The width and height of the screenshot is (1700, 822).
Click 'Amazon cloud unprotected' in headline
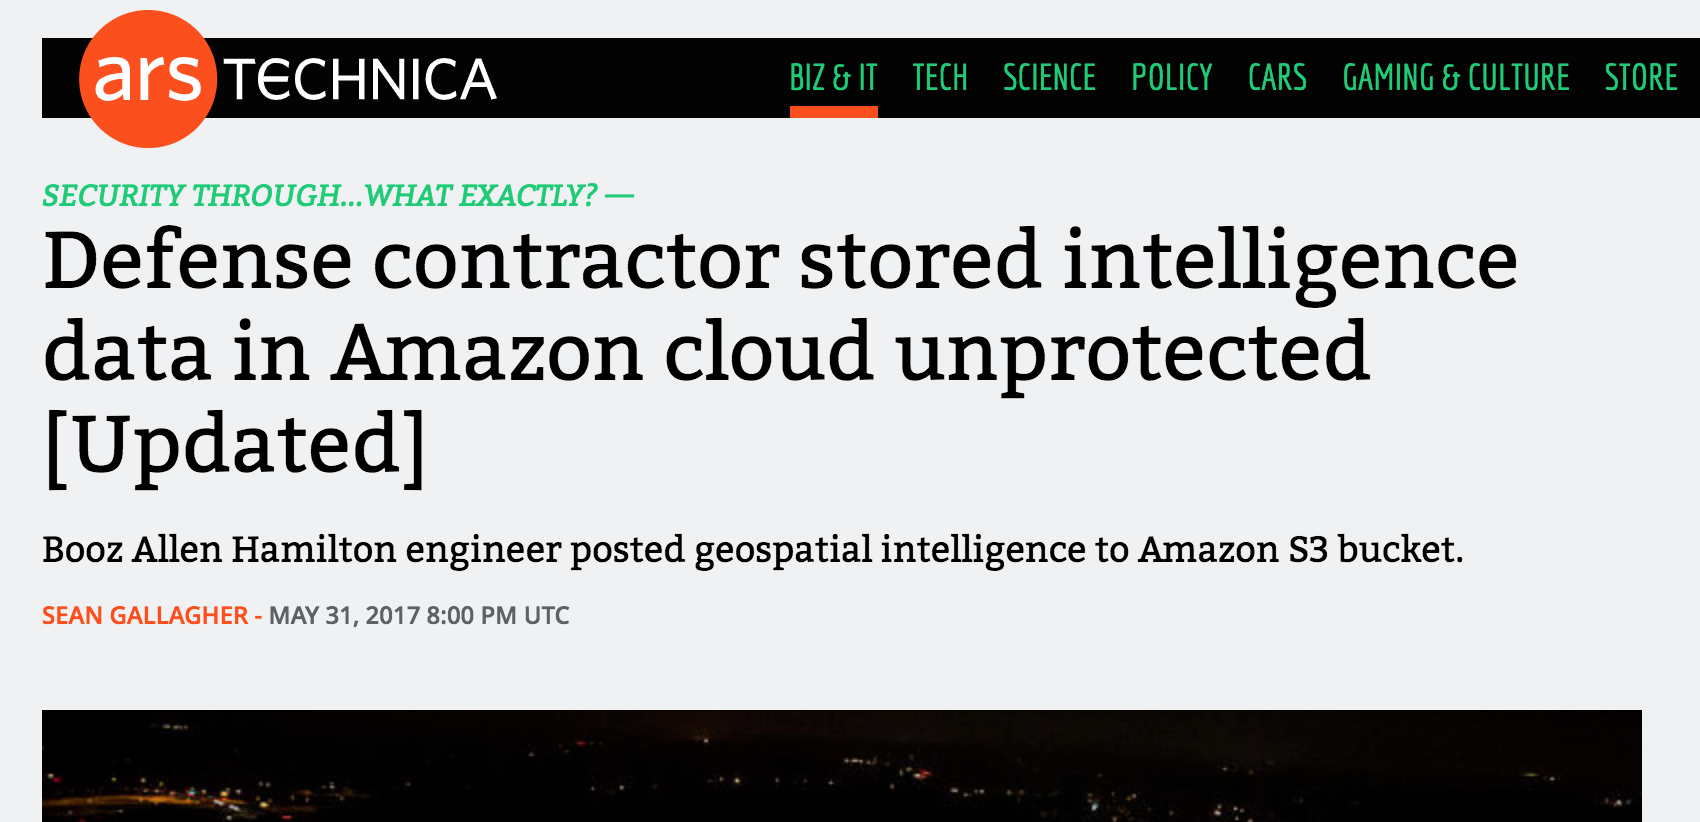[850, 353]
